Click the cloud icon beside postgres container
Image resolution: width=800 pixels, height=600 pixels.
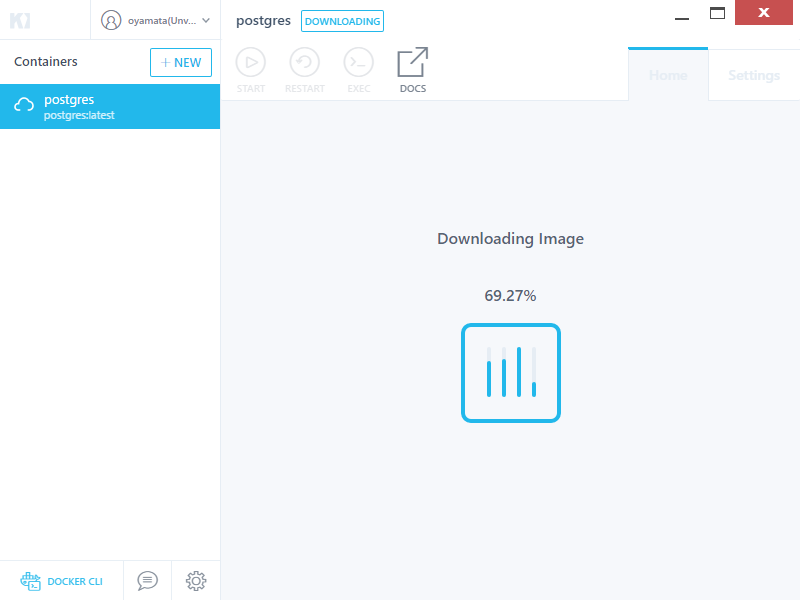(x=23, y=105)
